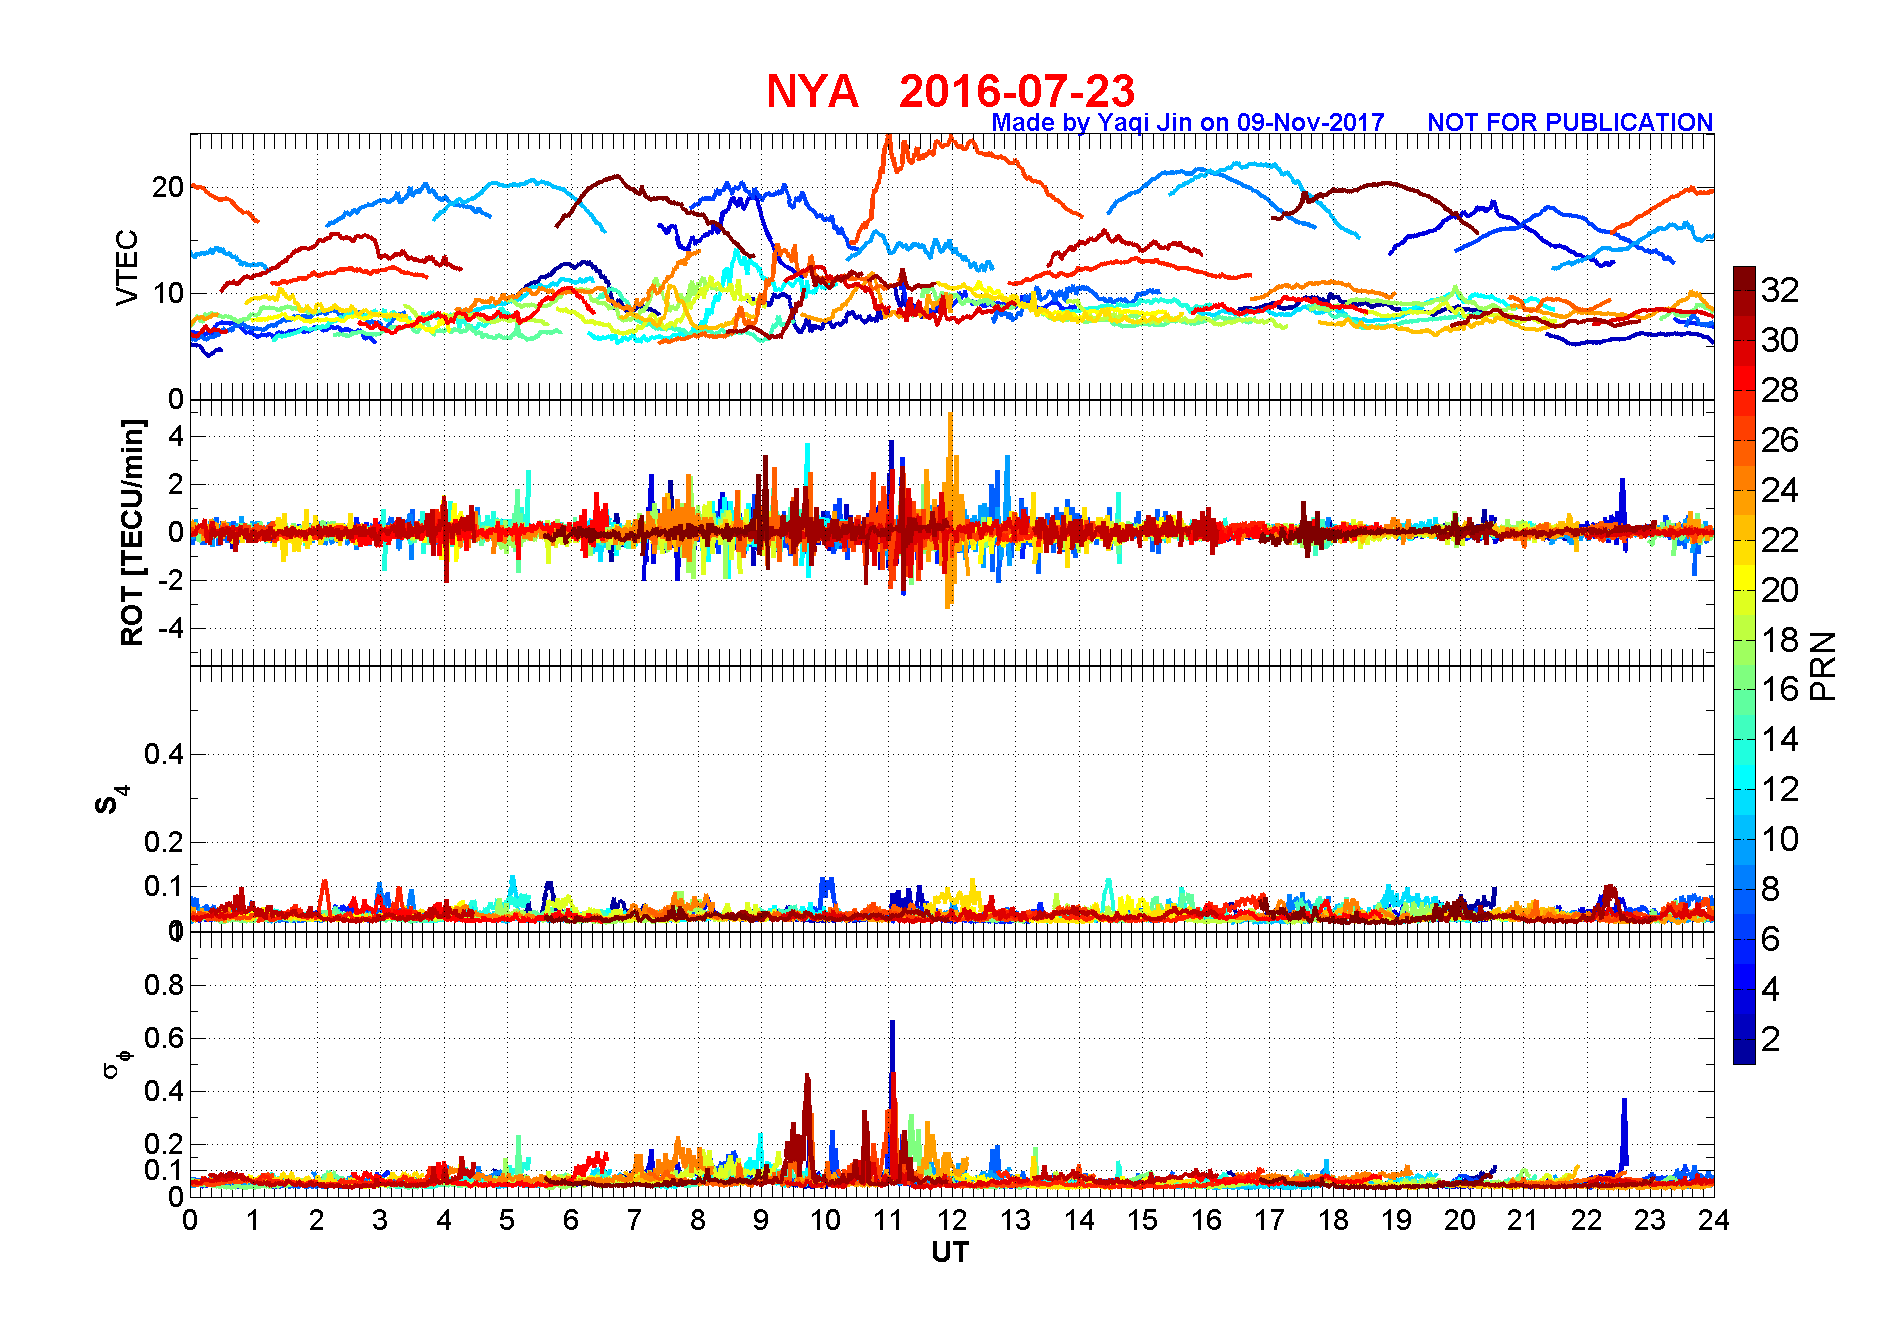This screenshot has height=1330, width=1904.
Task: Click the PRN colorbar label
Action: pos(1823,666)
